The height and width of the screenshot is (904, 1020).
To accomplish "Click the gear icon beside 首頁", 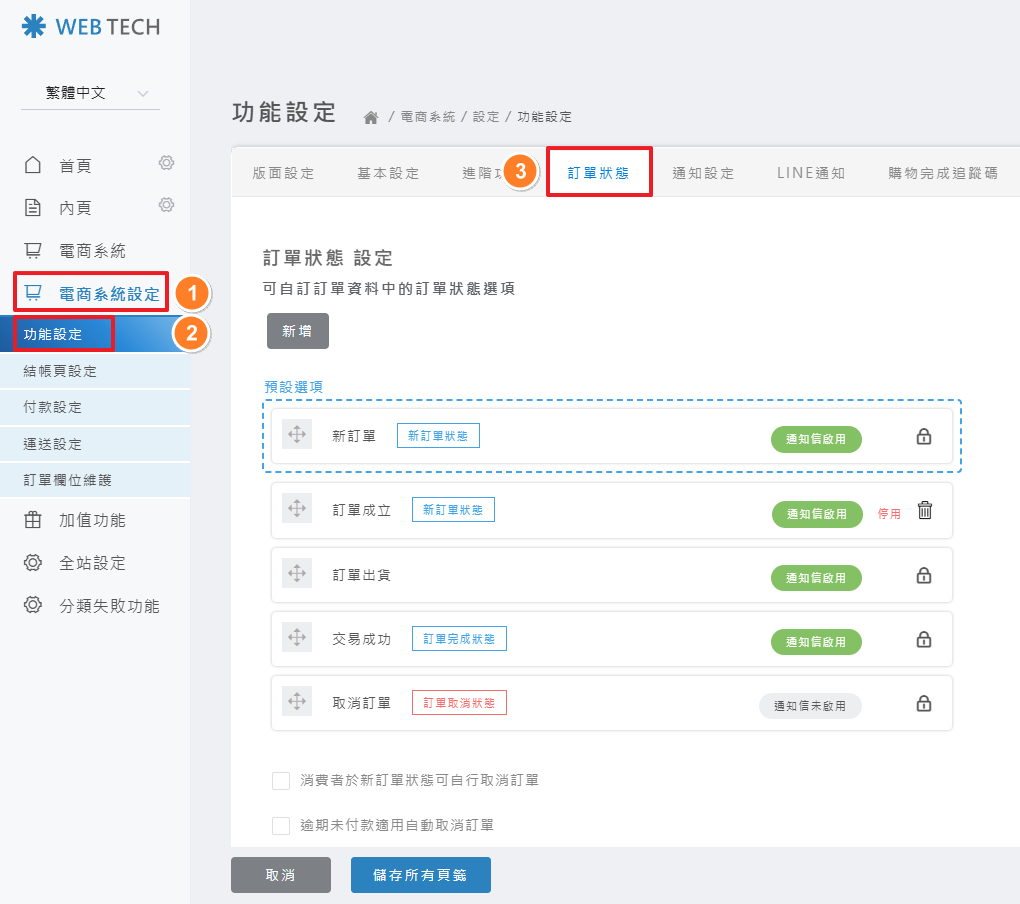I will click(167, 163).
